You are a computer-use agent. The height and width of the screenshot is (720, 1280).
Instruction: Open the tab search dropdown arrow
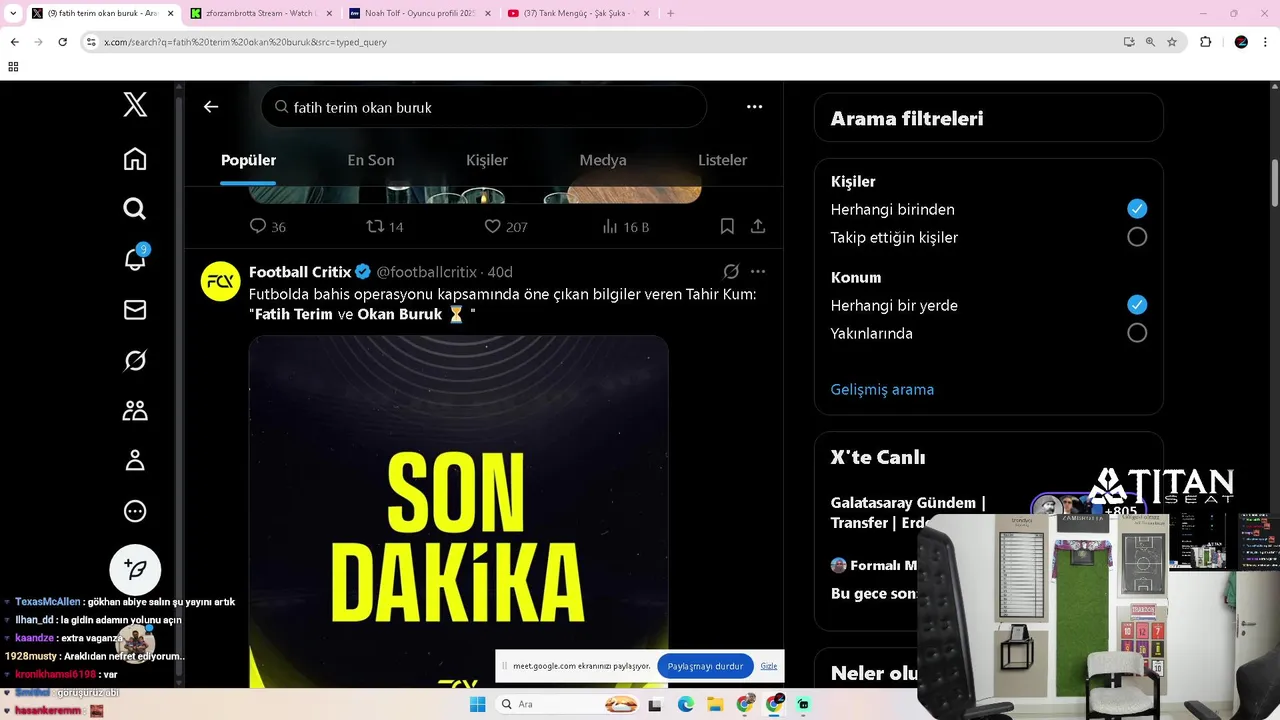click(13, 13)
